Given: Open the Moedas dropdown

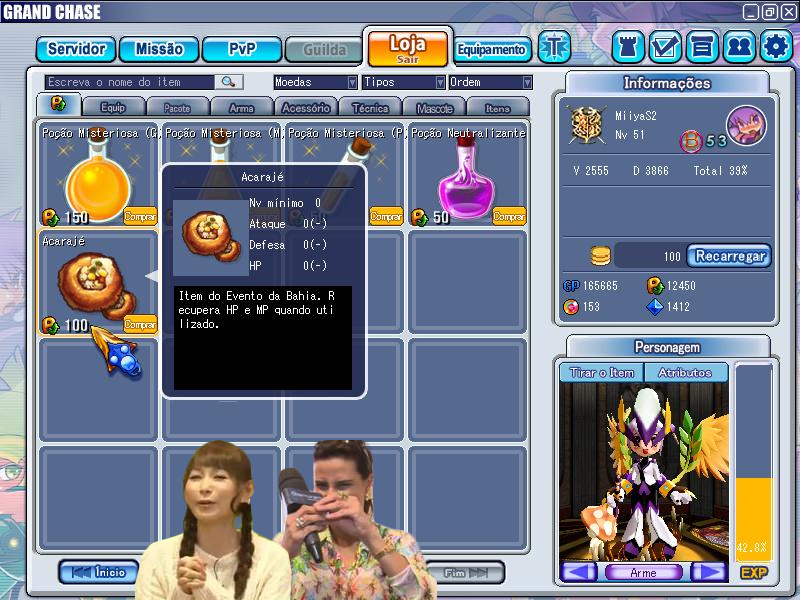Looking at the screenshot, I should (315, 82).
